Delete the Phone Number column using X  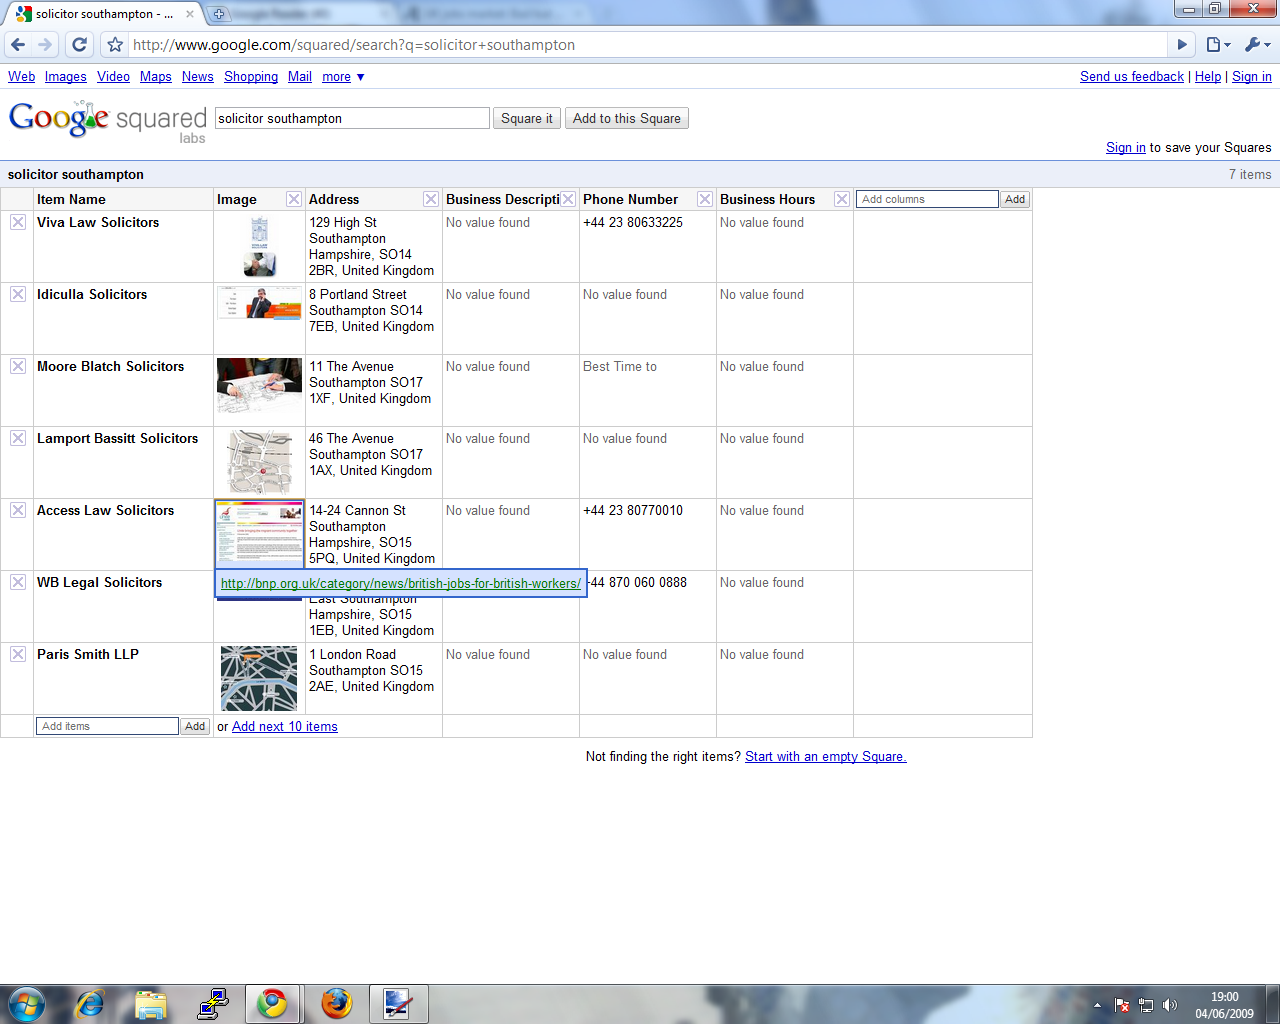[x=705, y=199]
